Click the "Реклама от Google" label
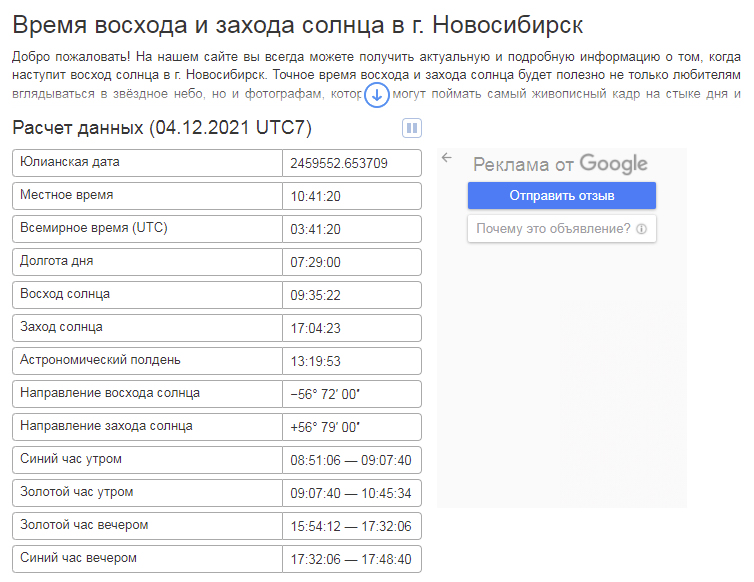754x582 pixels. coord(560,165)
